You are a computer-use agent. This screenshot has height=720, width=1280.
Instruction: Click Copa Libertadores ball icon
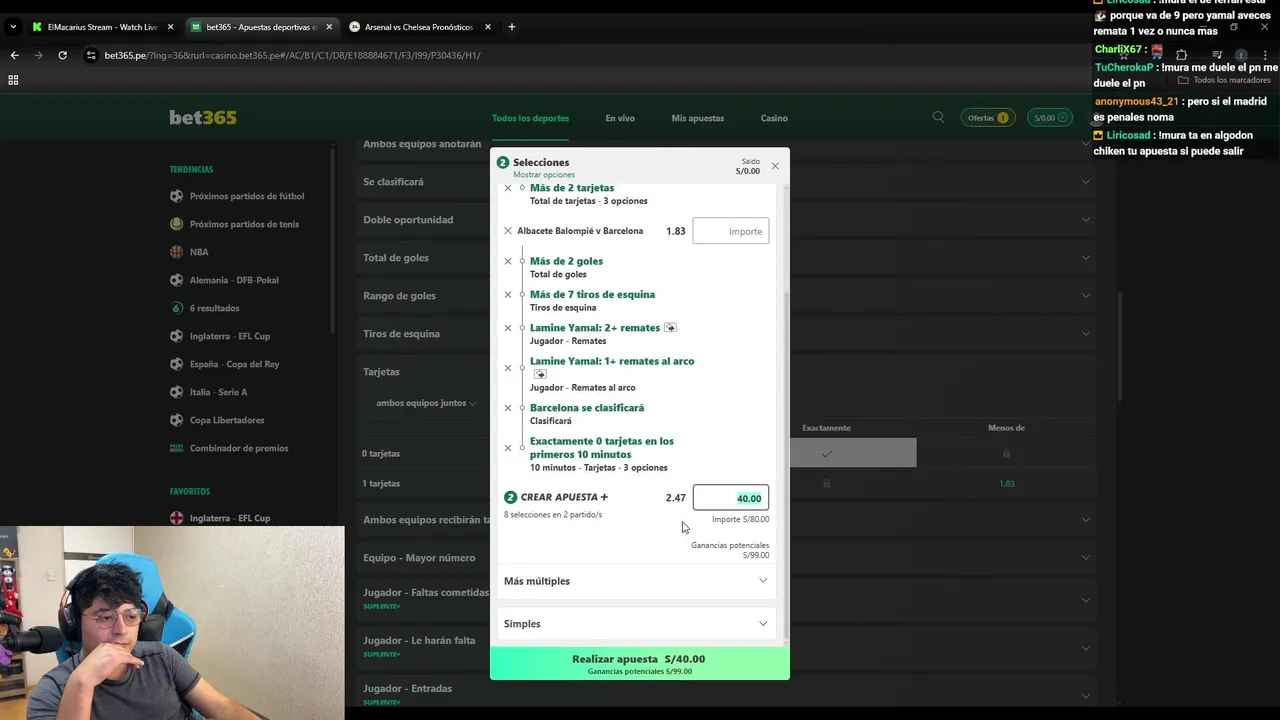[x=177, y=420]
